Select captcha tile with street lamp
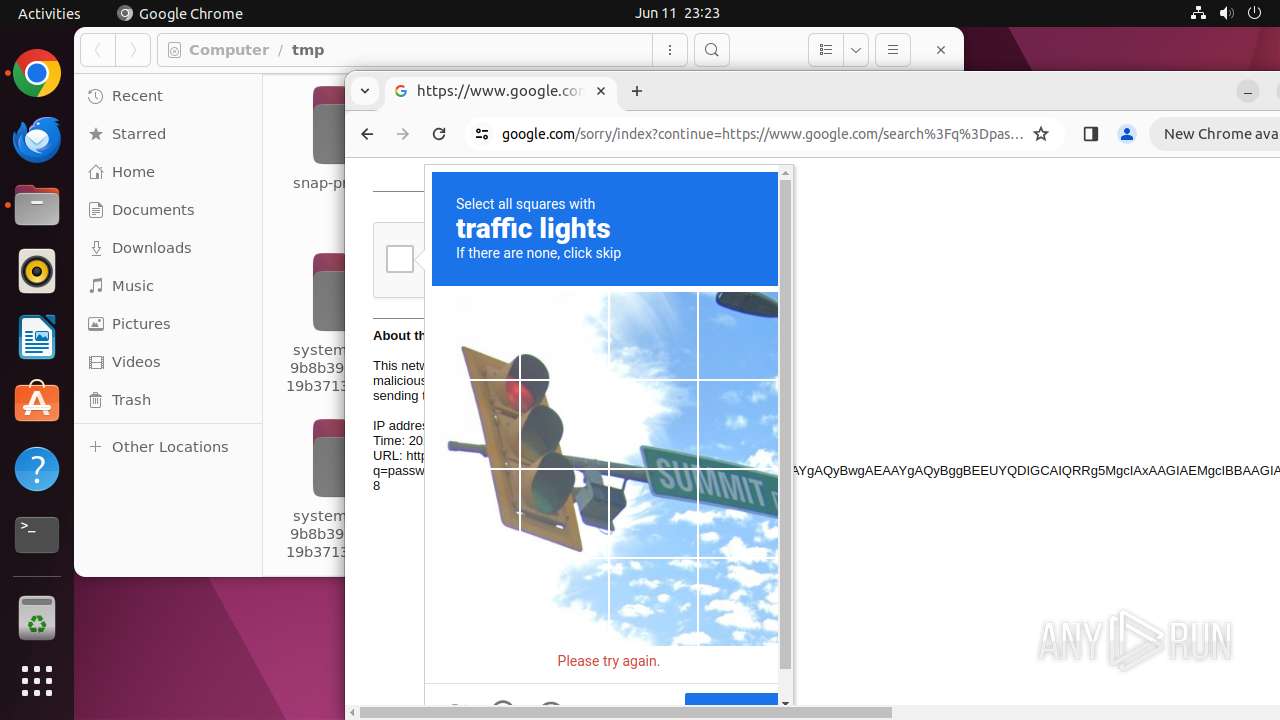 738,335
